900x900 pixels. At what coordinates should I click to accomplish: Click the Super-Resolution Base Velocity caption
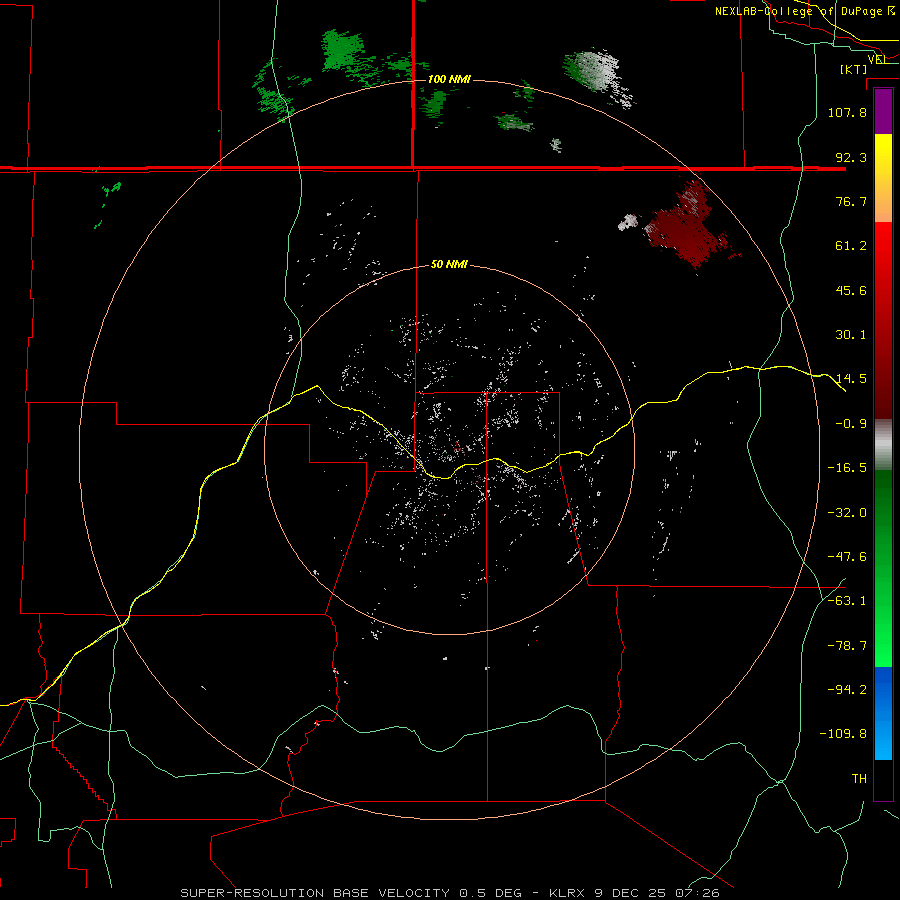point(449,893)
